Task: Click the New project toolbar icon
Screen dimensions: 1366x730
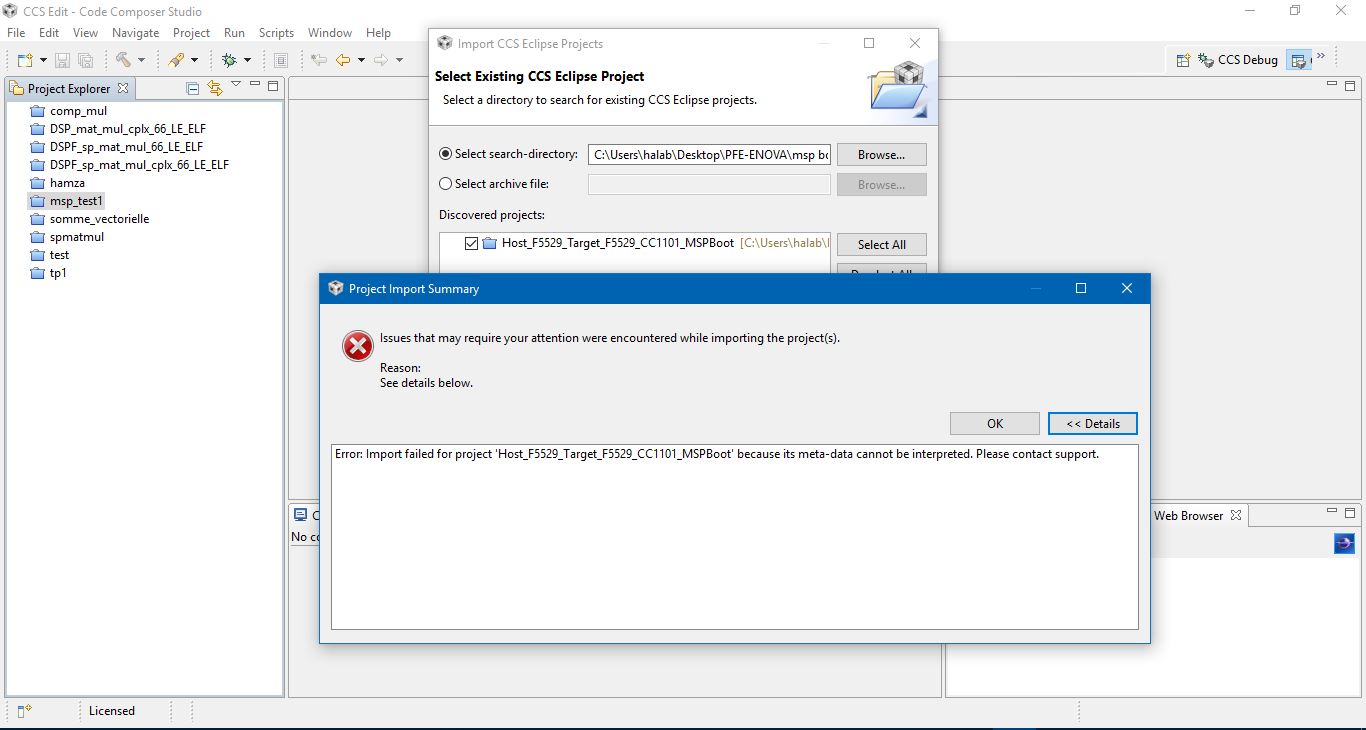Action: 24,60
